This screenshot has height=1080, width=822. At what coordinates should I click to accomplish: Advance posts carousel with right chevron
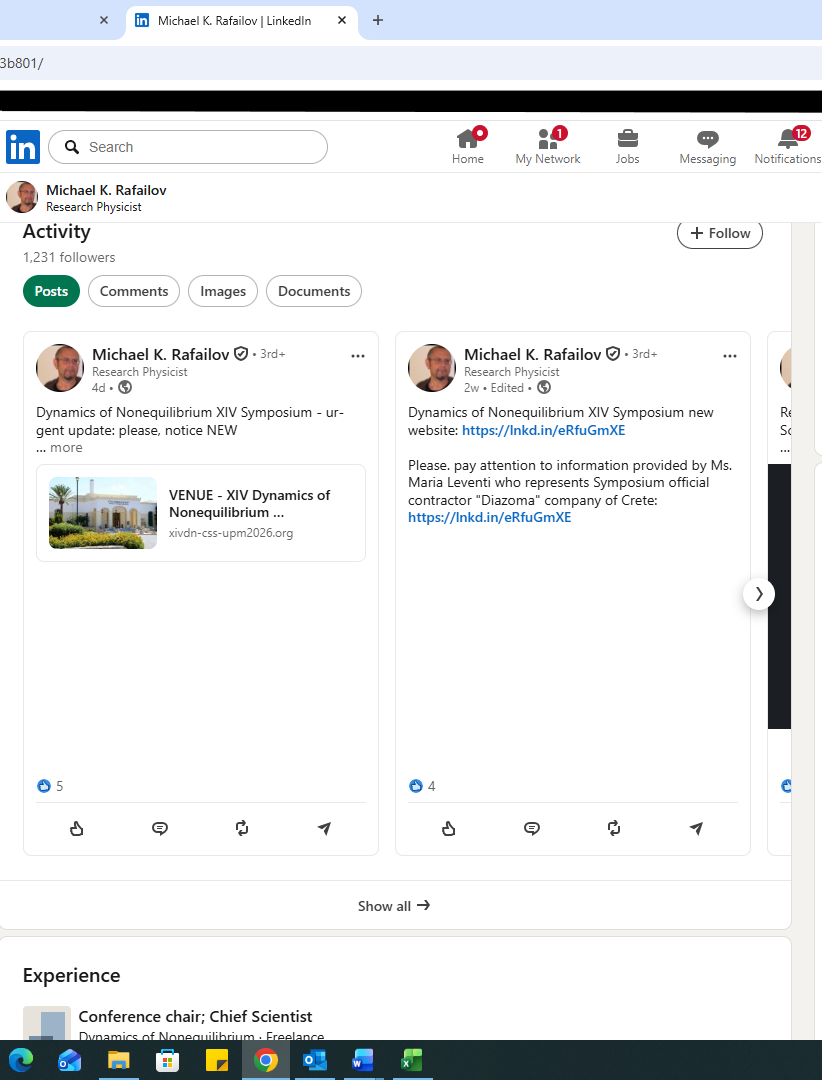[759, 594]
